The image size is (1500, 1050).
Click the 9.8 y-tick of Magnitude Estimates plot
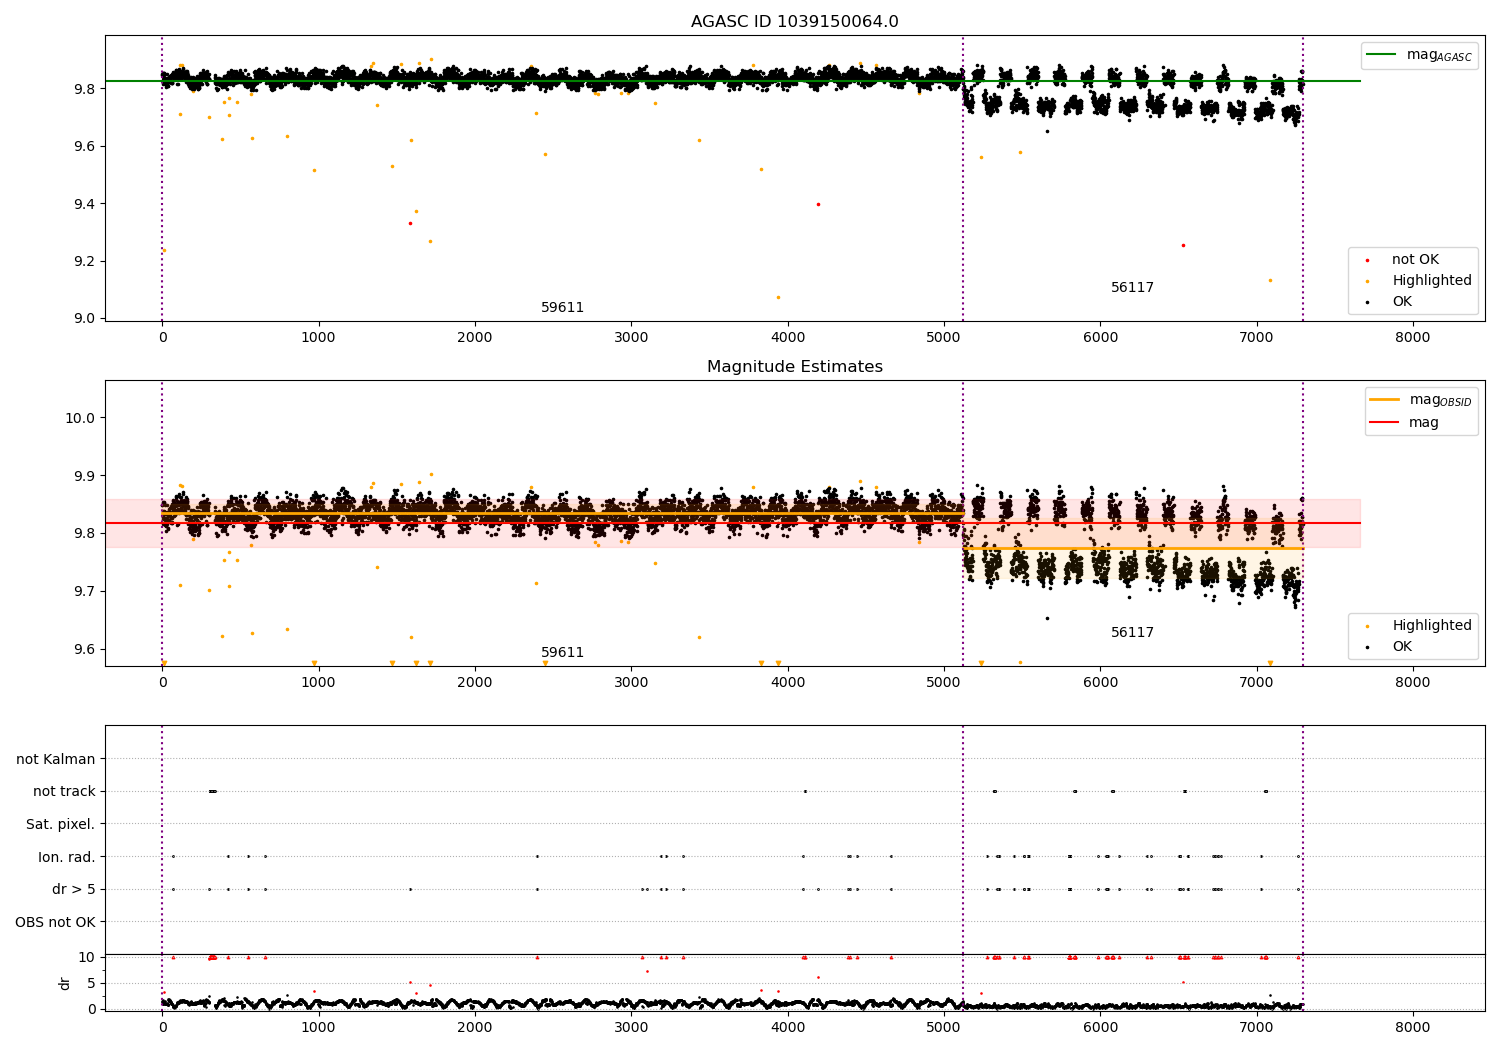coord(84,534)
